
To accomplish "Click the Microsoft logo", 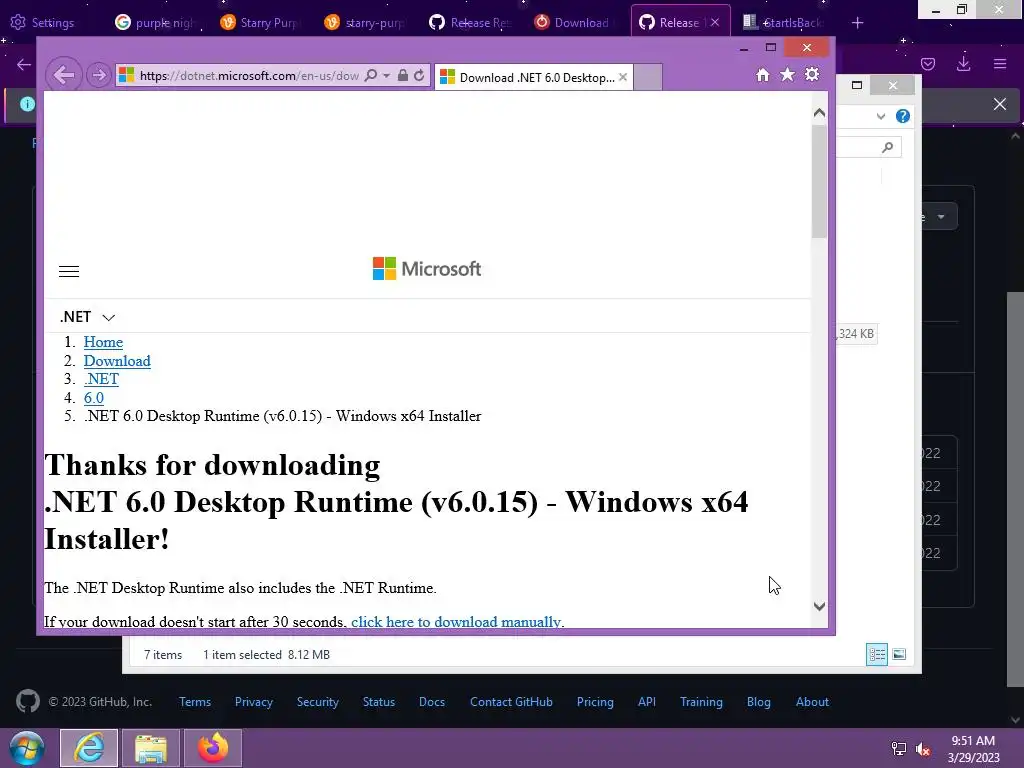I will click(426, 268).
